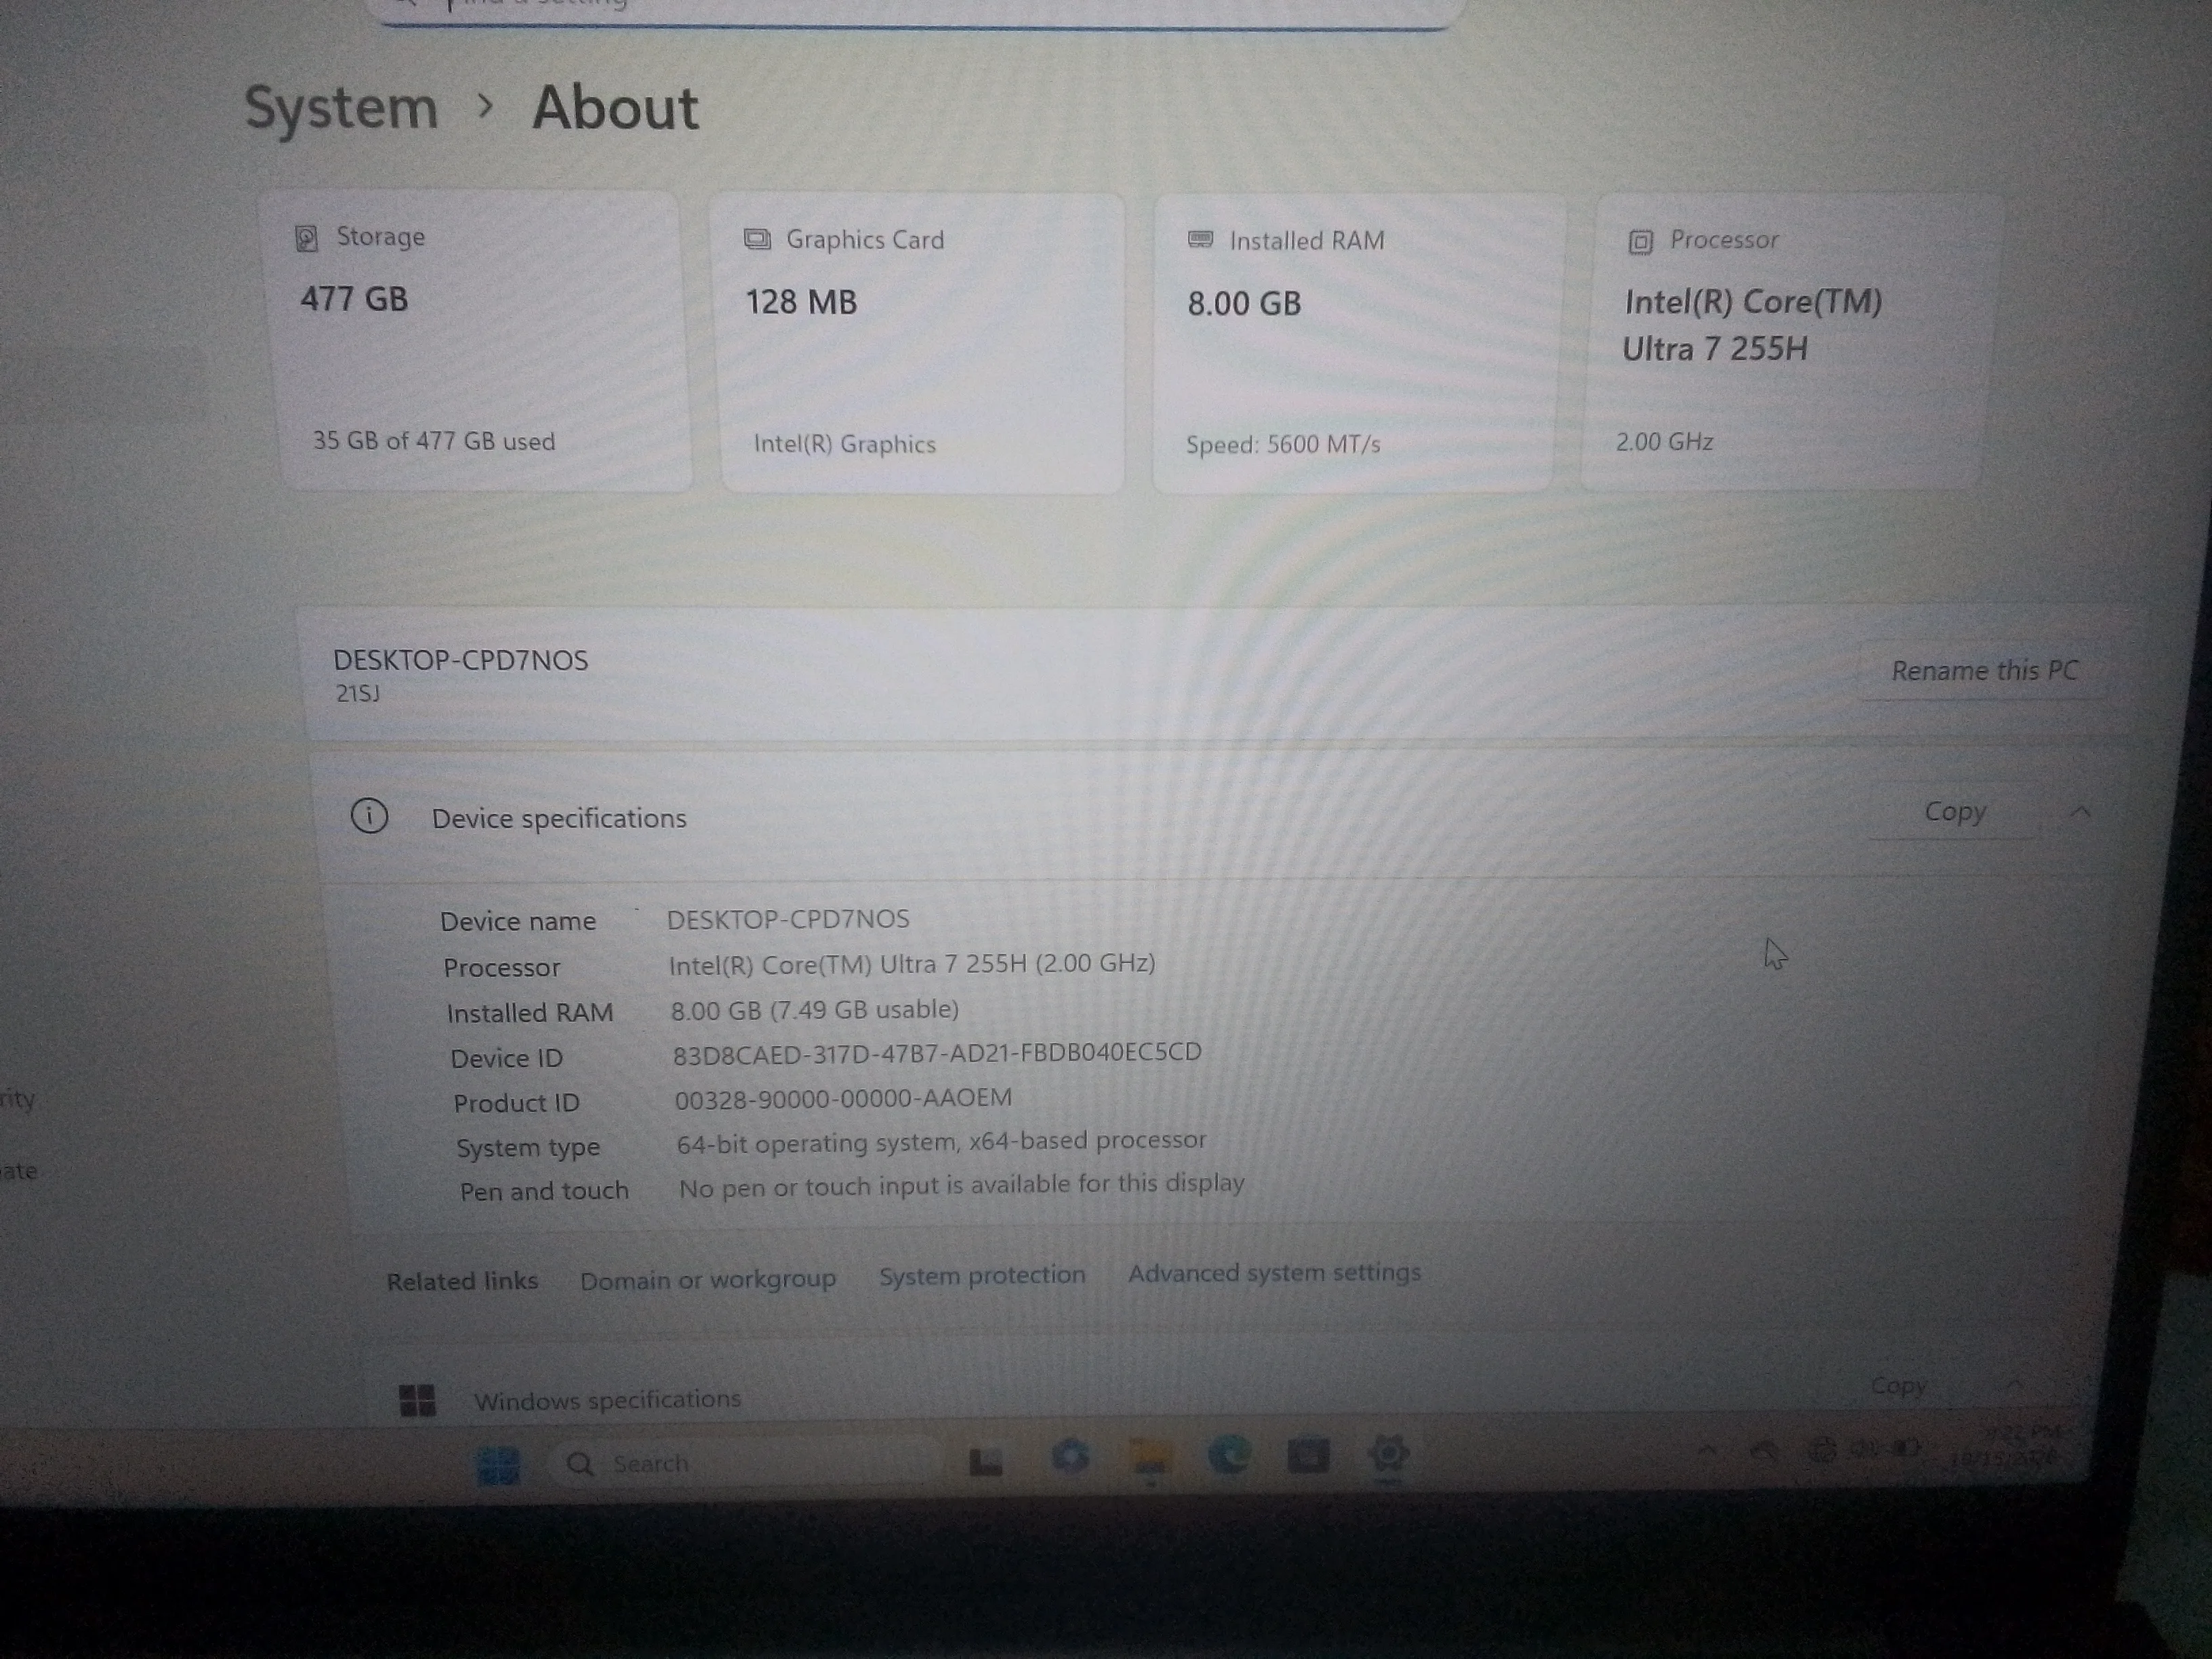Click the Processor chip icon
The height and width of the screenshot is (1659, 2212).
[x=1640, y=241]
